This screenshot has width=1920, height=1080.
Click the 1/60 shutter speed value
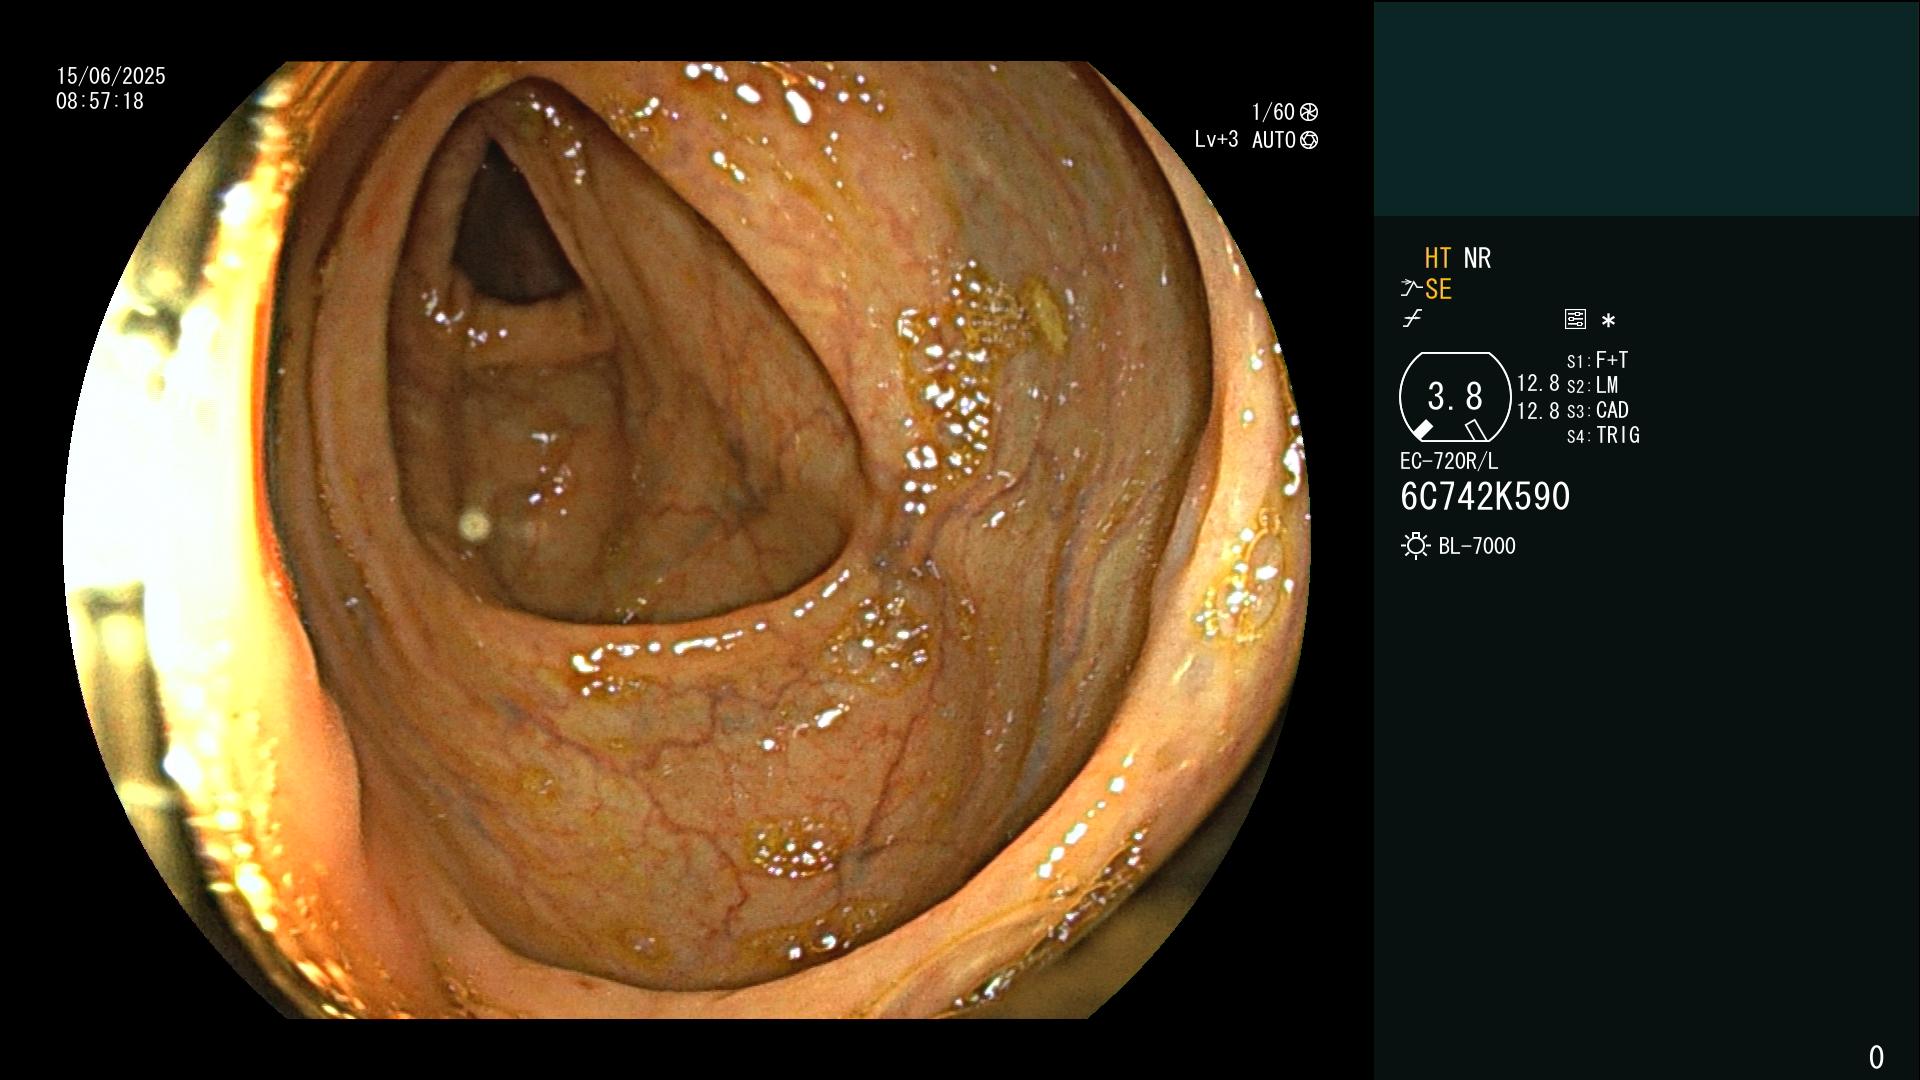point(1273,112)
